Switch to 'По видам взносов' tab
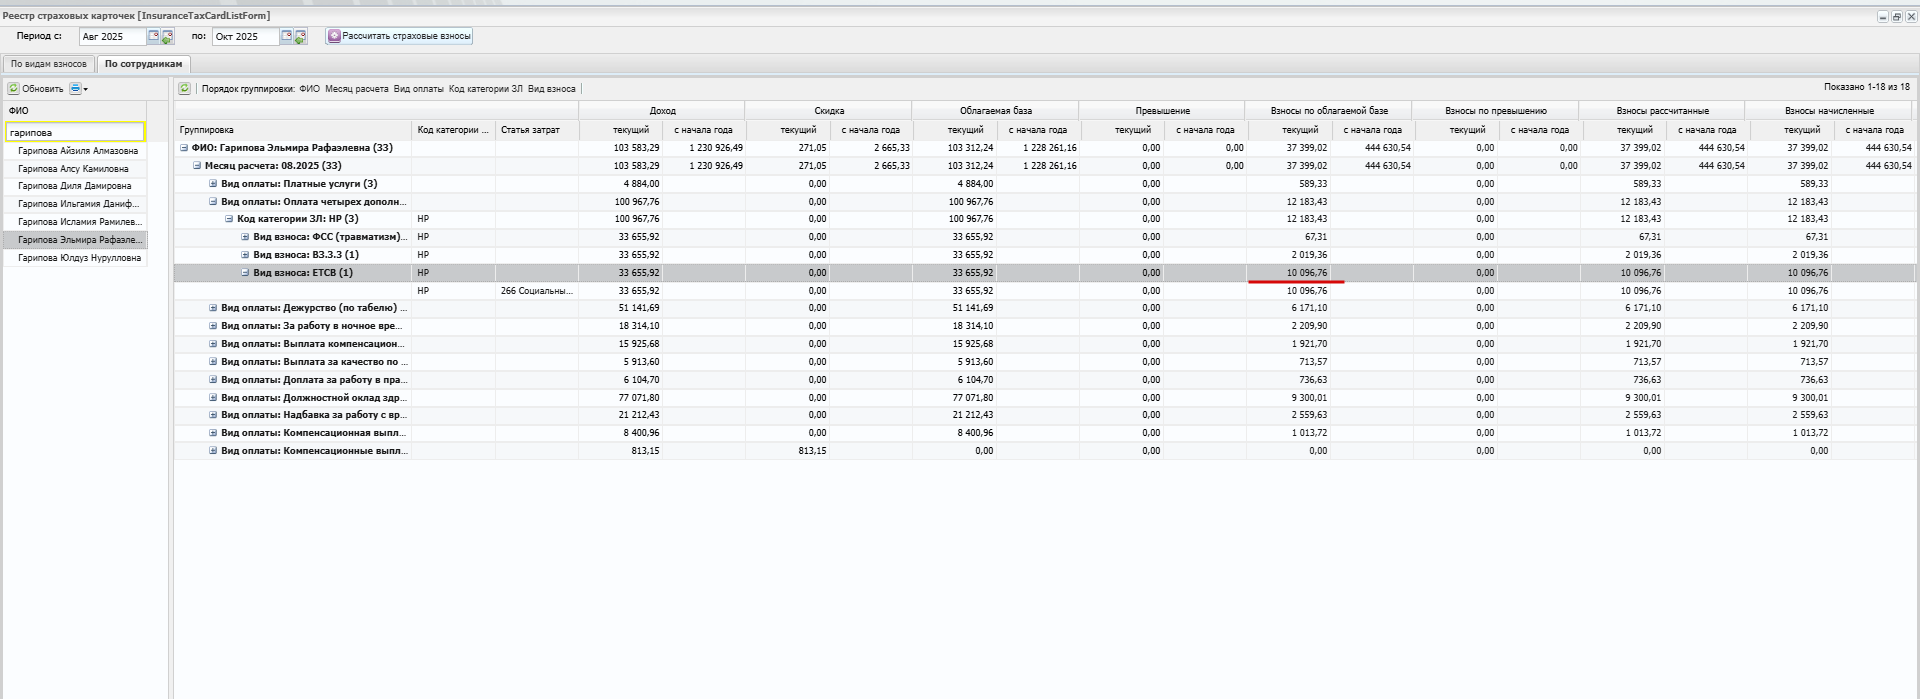 click(49, 64)
